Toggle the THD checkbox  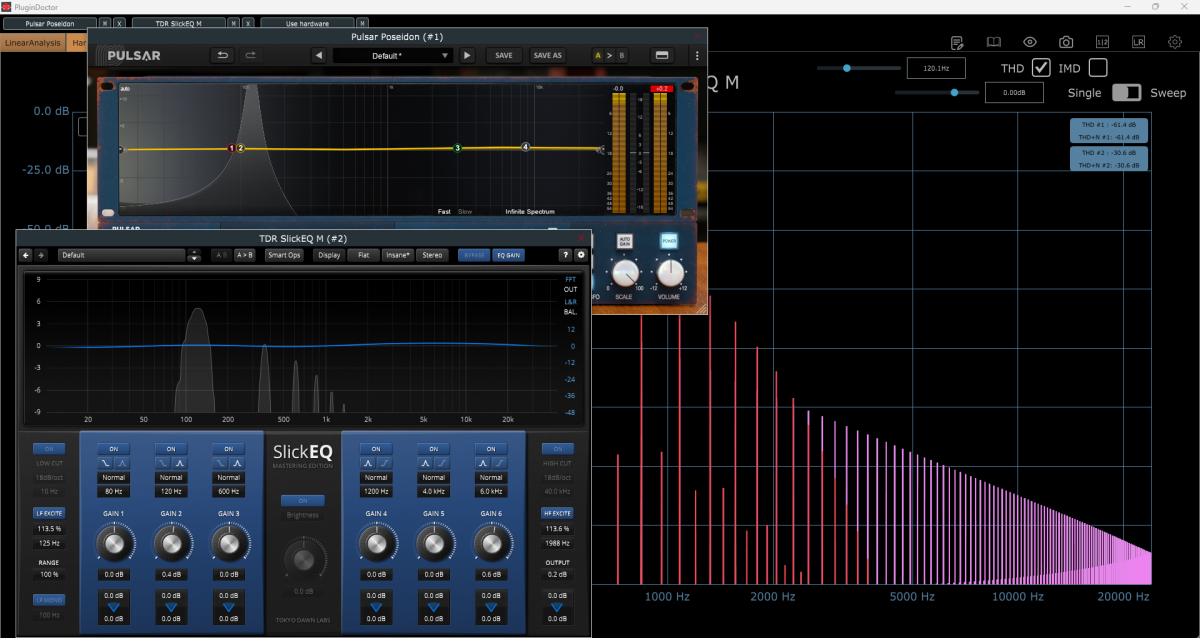click(x=1041, y=67)
